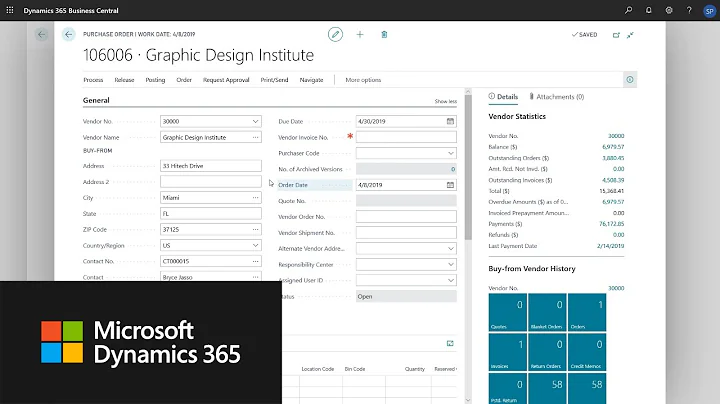Open the app launcher waffle icon

[x=10, y=10]
